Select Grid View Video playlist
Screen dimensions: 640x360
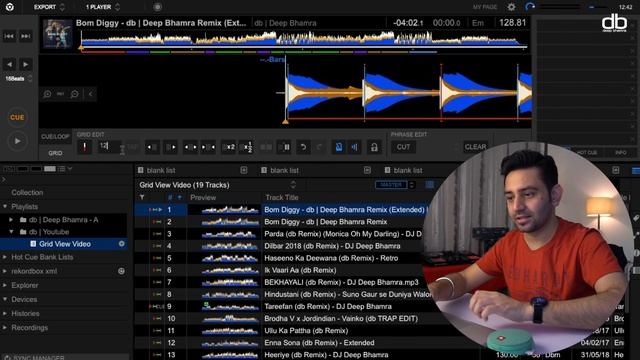click(x=64, y=244)
